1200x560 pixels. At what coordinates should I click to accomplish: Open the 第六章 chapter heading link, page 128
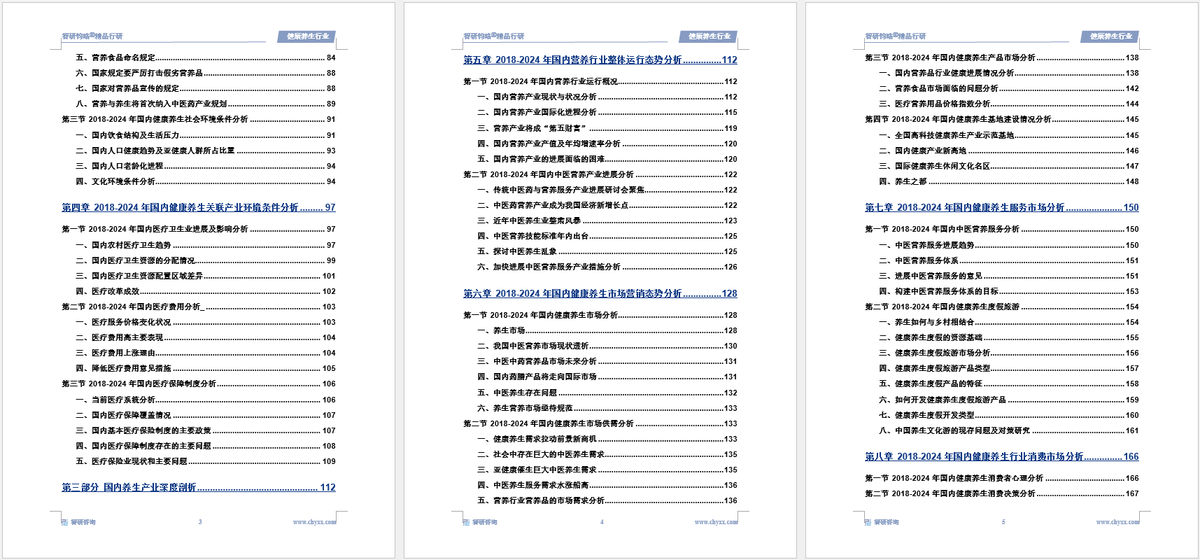click(x=600, y=293)
